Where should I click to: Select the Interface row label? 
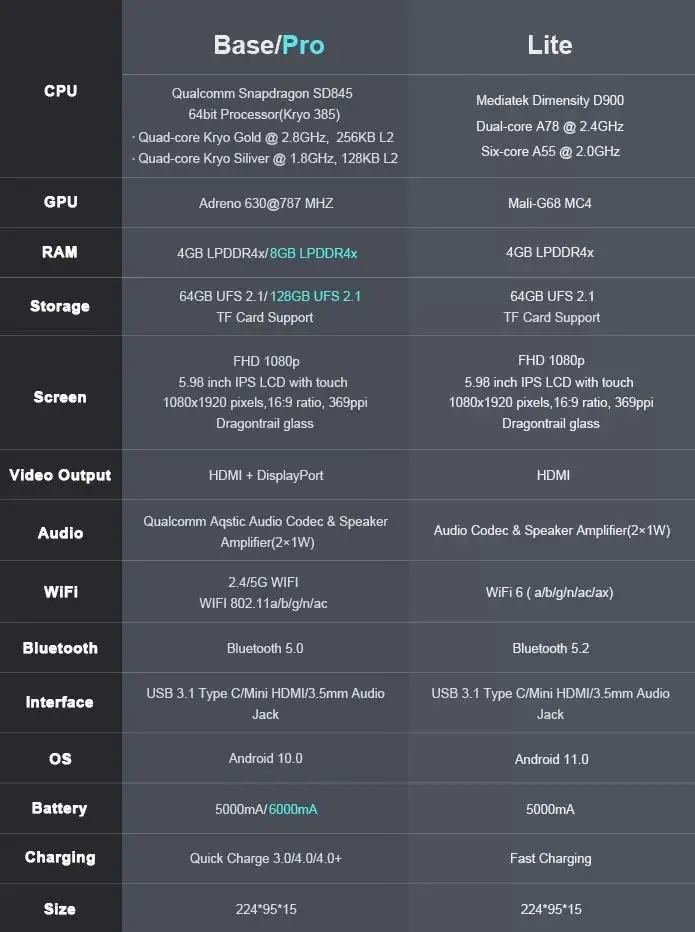(x=59, y=703)
